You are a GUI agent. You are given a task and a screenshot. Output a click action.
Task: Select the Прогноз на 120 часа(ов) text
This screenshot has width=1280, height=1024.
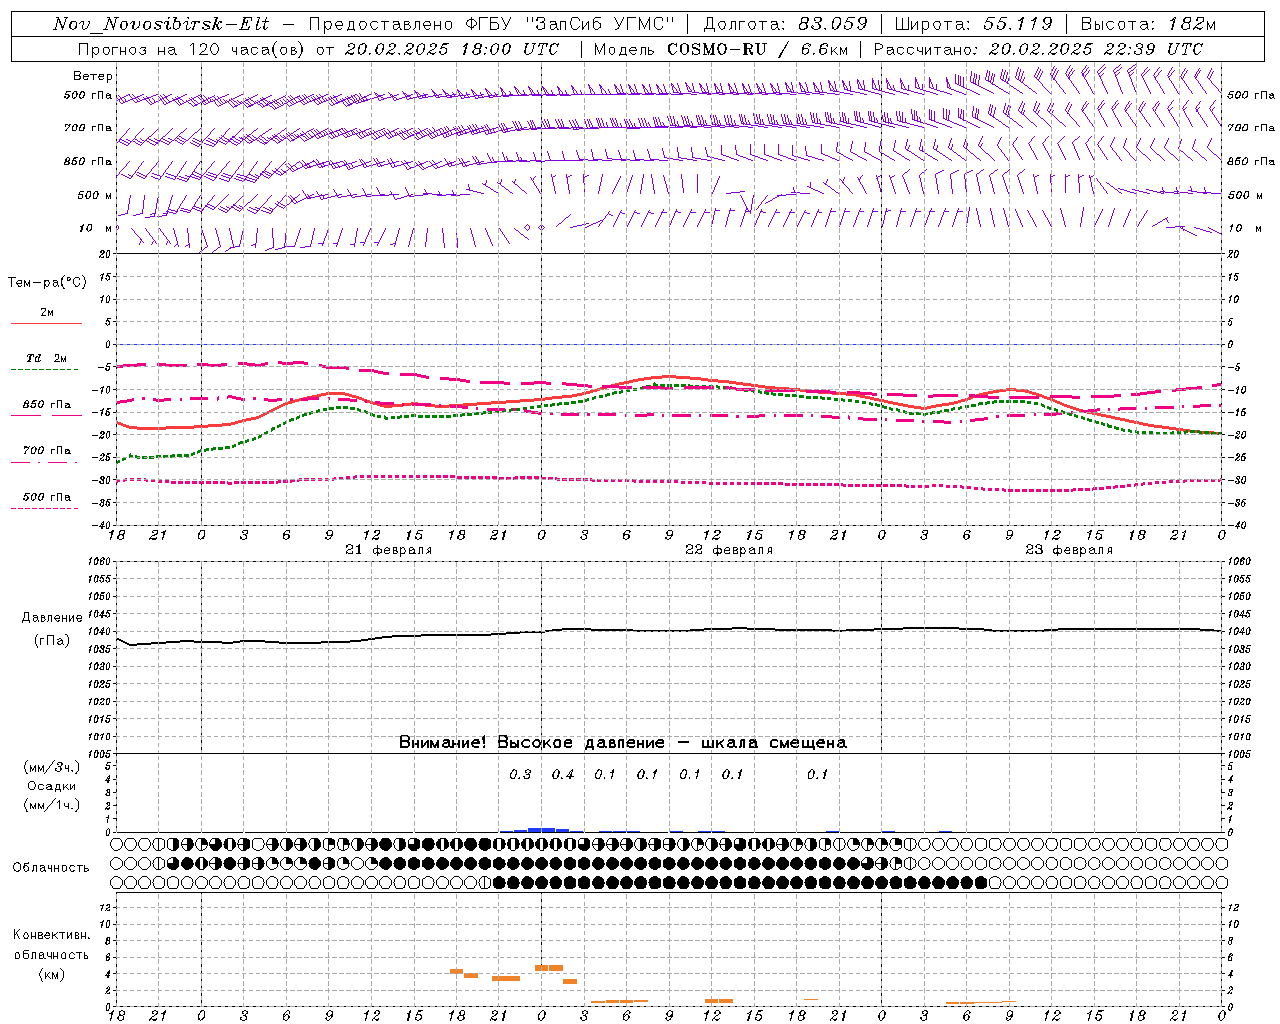[x=192, y=49]
